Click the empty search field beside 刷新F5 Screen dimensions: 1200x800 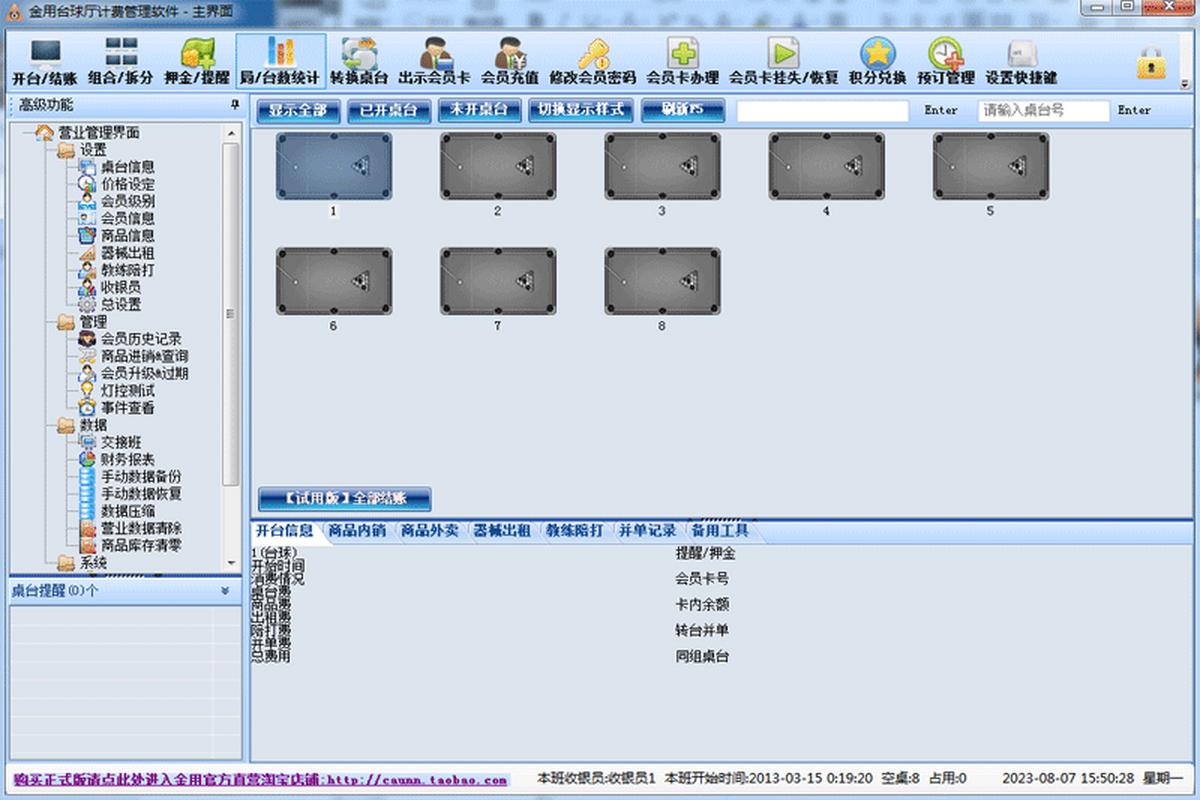click(x=823, y=111)
